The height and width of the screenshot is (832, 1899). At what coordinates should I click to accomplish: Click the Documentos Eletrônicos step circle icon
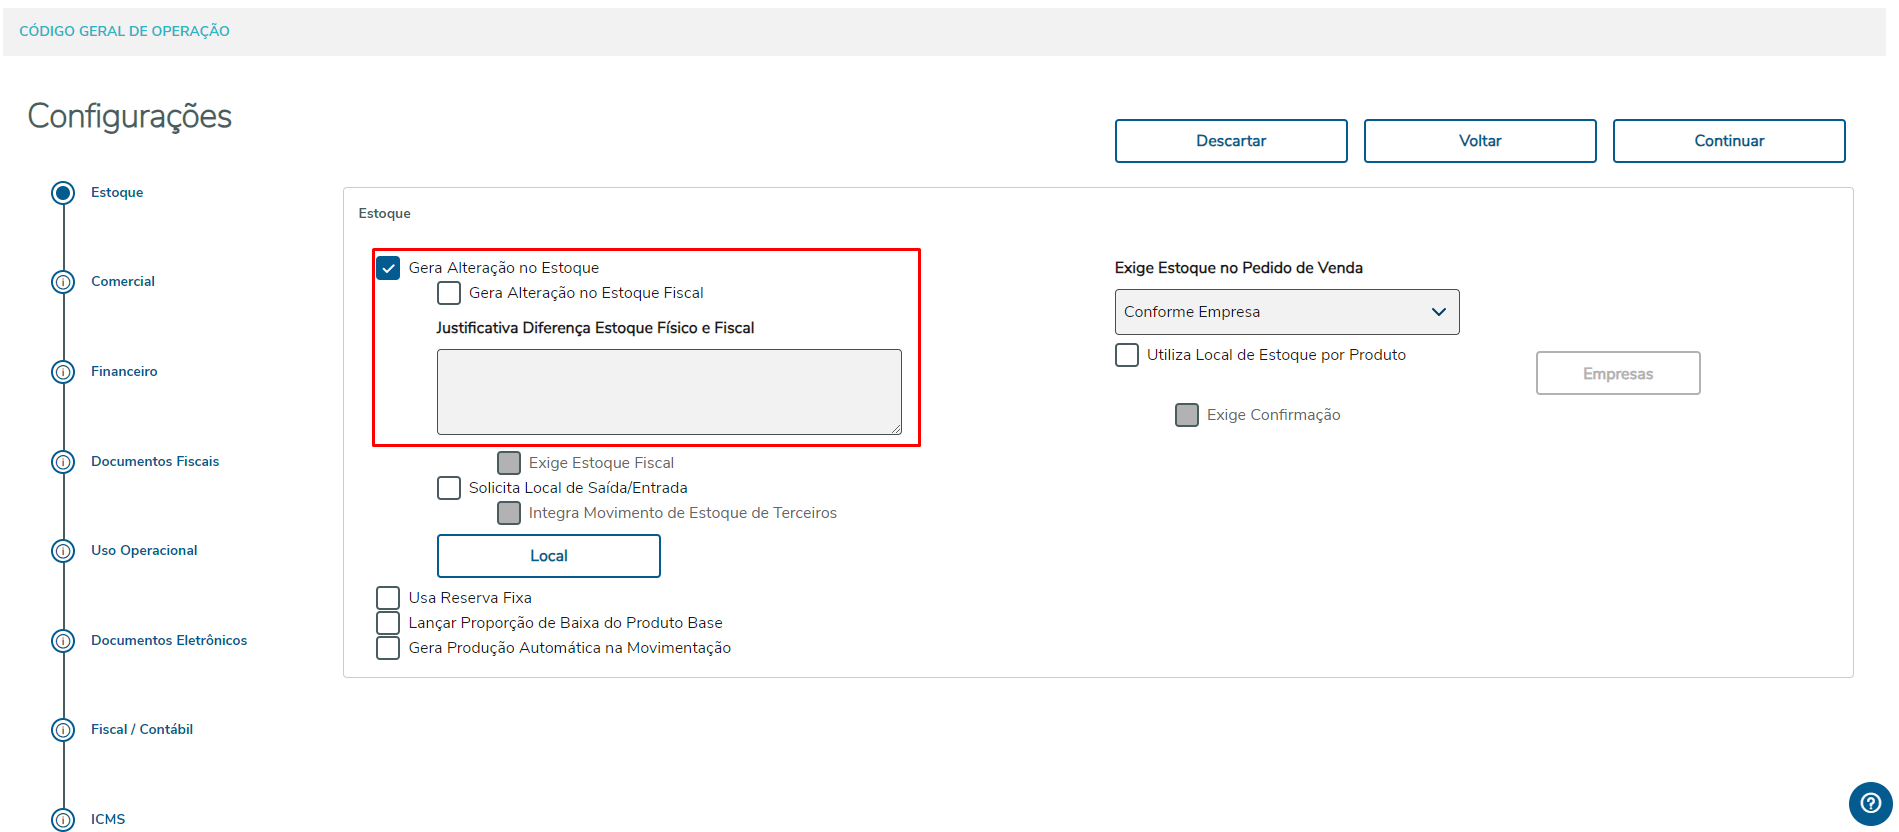tap(63, 641)
